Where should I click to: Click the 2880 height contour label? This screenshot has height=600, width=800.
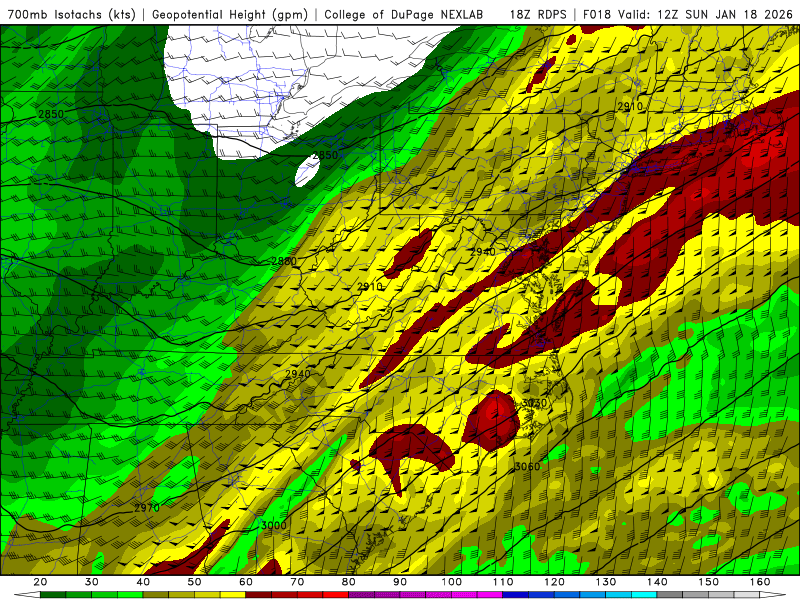click(x=284, y=261)
